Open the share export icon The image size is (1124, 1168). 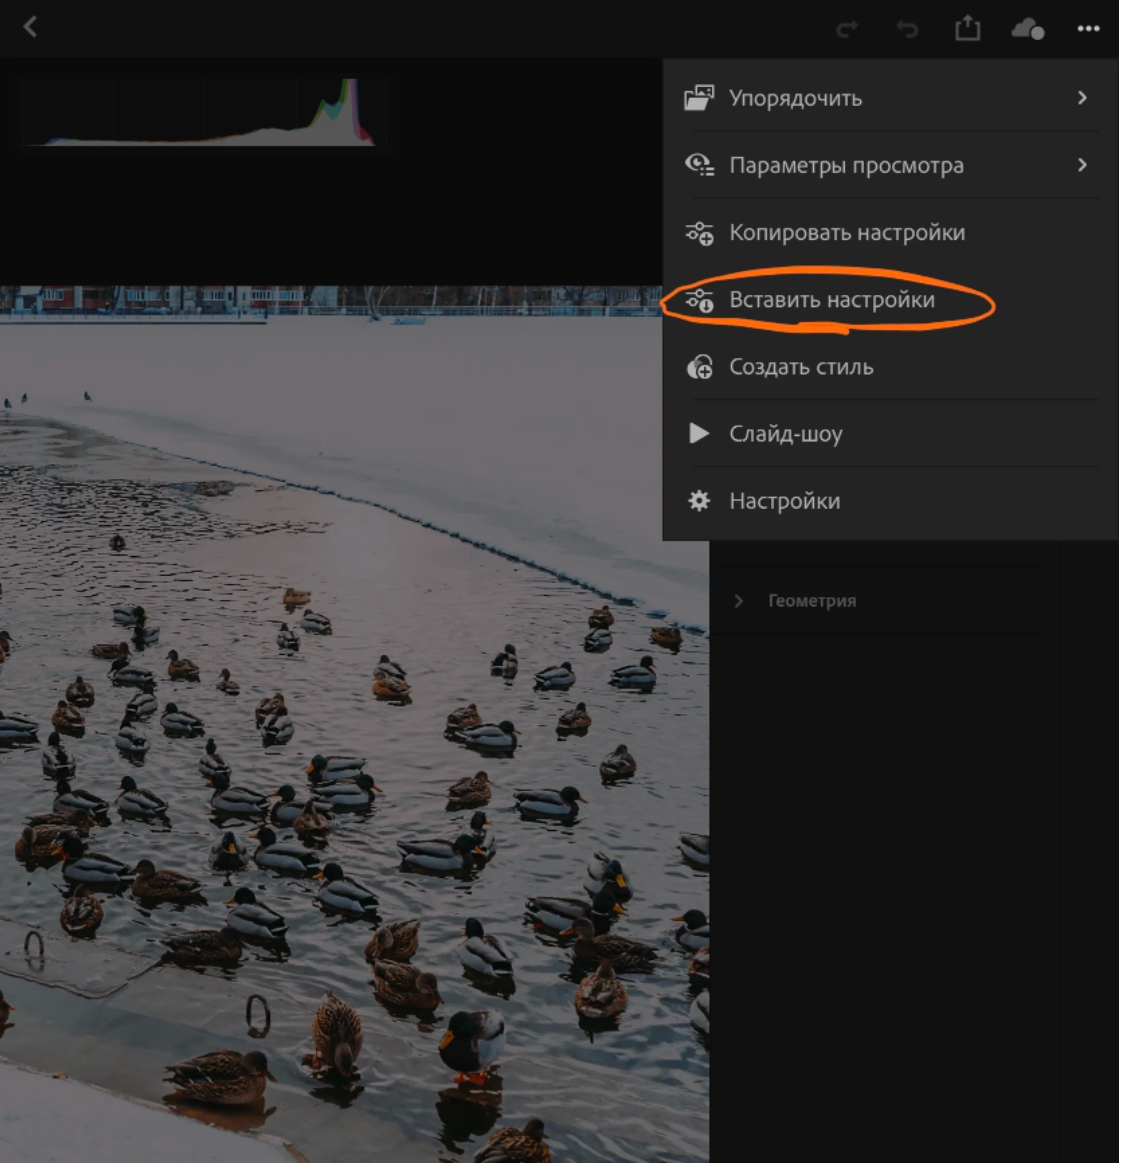[967, 29]
